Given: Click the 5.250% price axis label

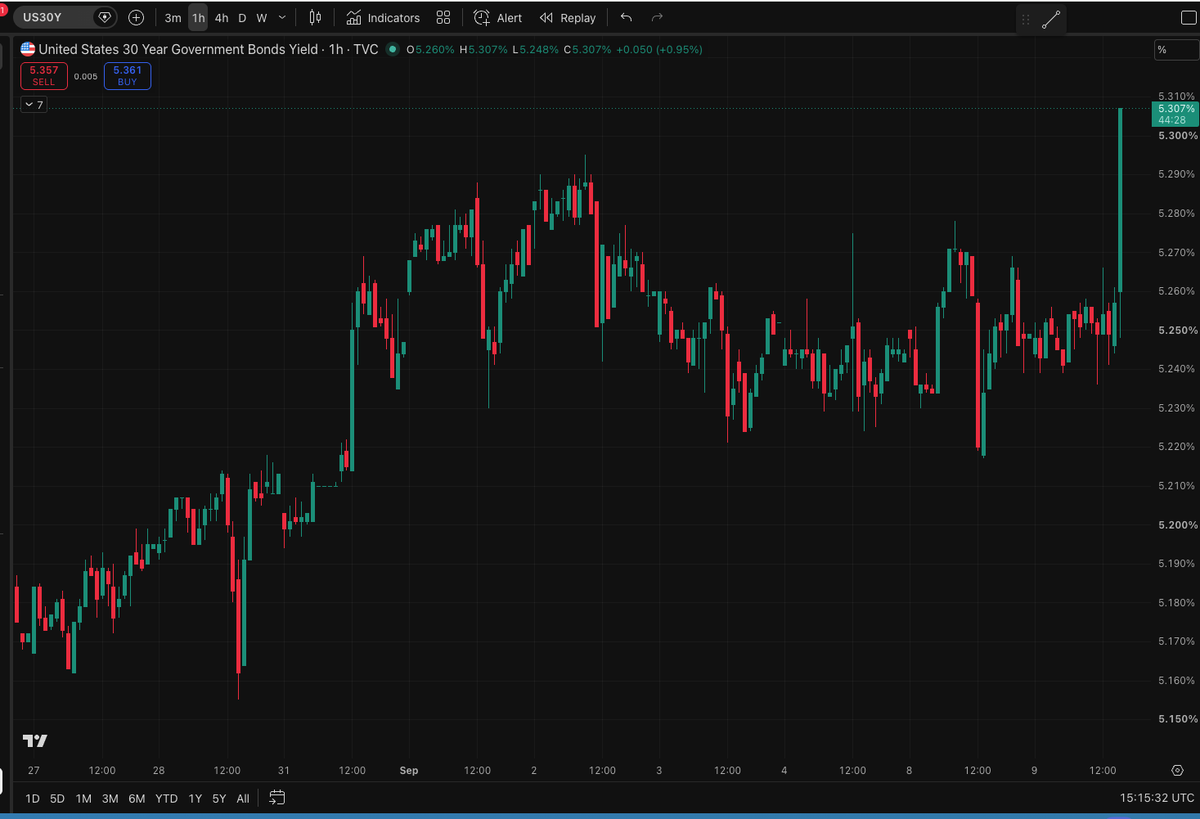Looking at the screenshot, I should coord(1176,330).
